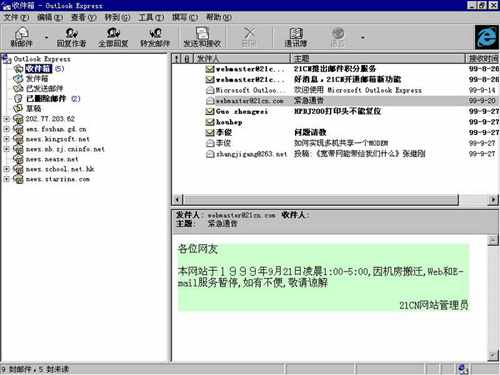Expand the 202.77.203.62 server node
This screenshot has width=500, height=375.
pos(6,119)
